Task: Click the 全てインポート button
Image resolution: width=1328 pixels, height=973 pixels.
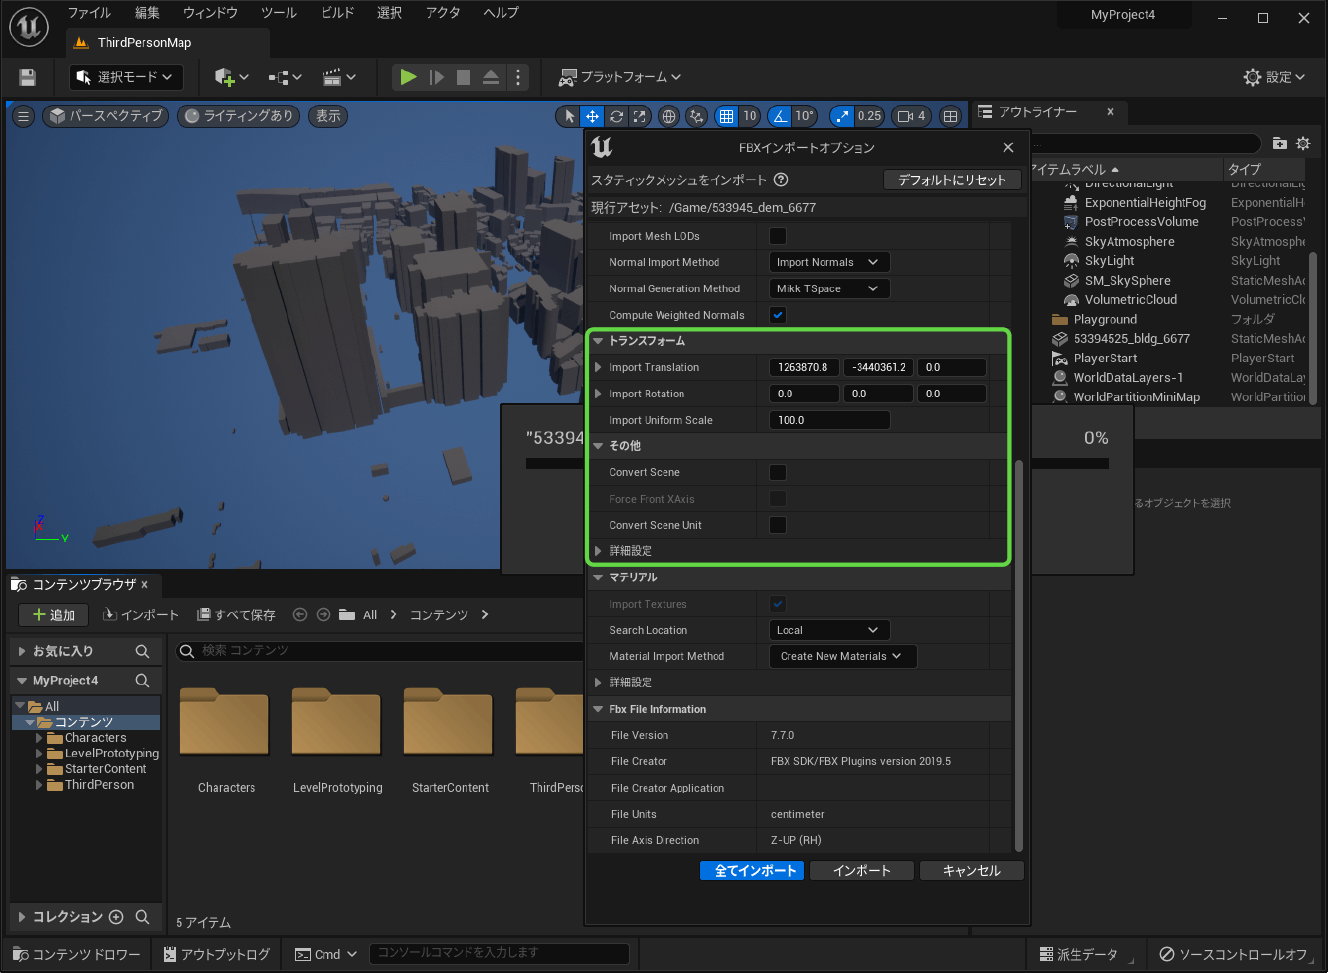Action: 753,871
